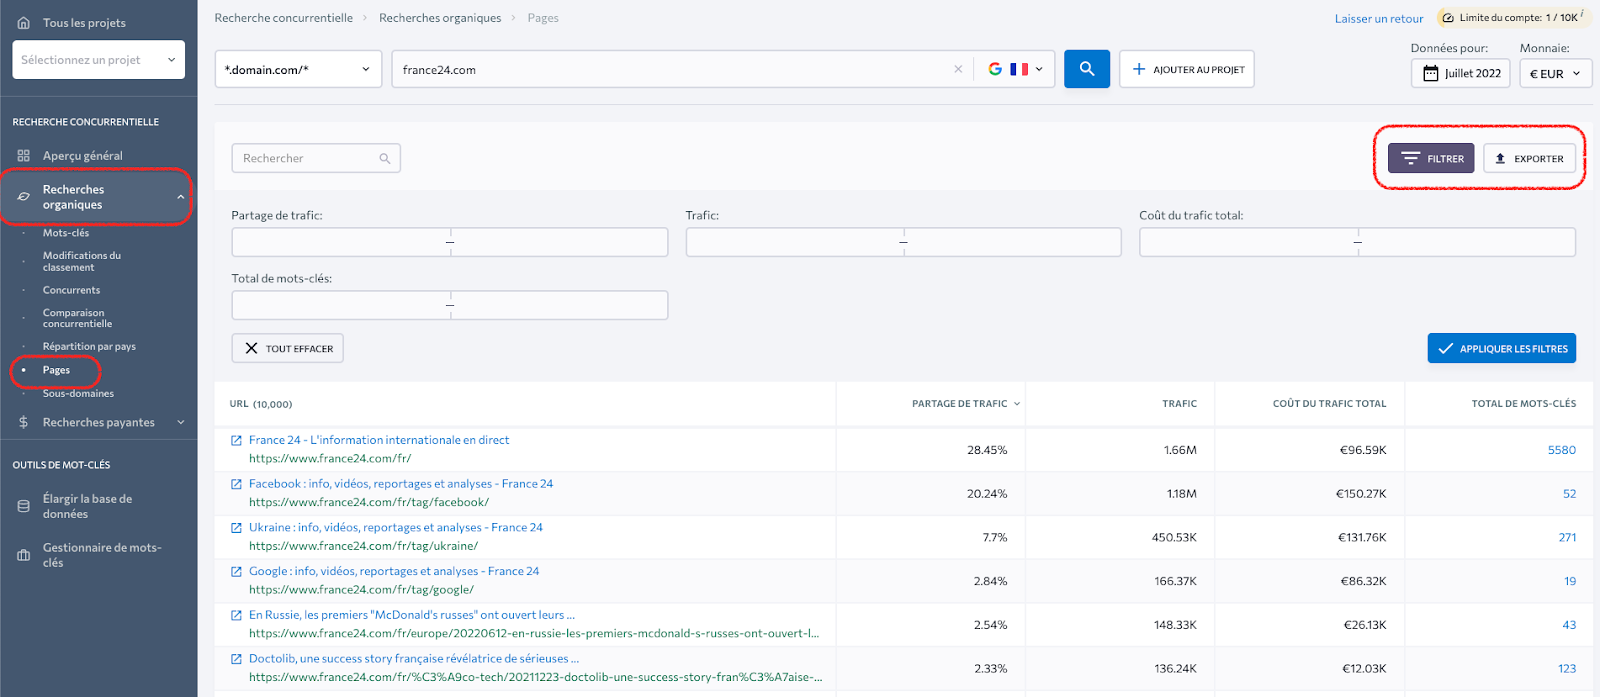1600x697 pixels.
Task: Select the Pages submenu item
Action: [x=56, y=370]
